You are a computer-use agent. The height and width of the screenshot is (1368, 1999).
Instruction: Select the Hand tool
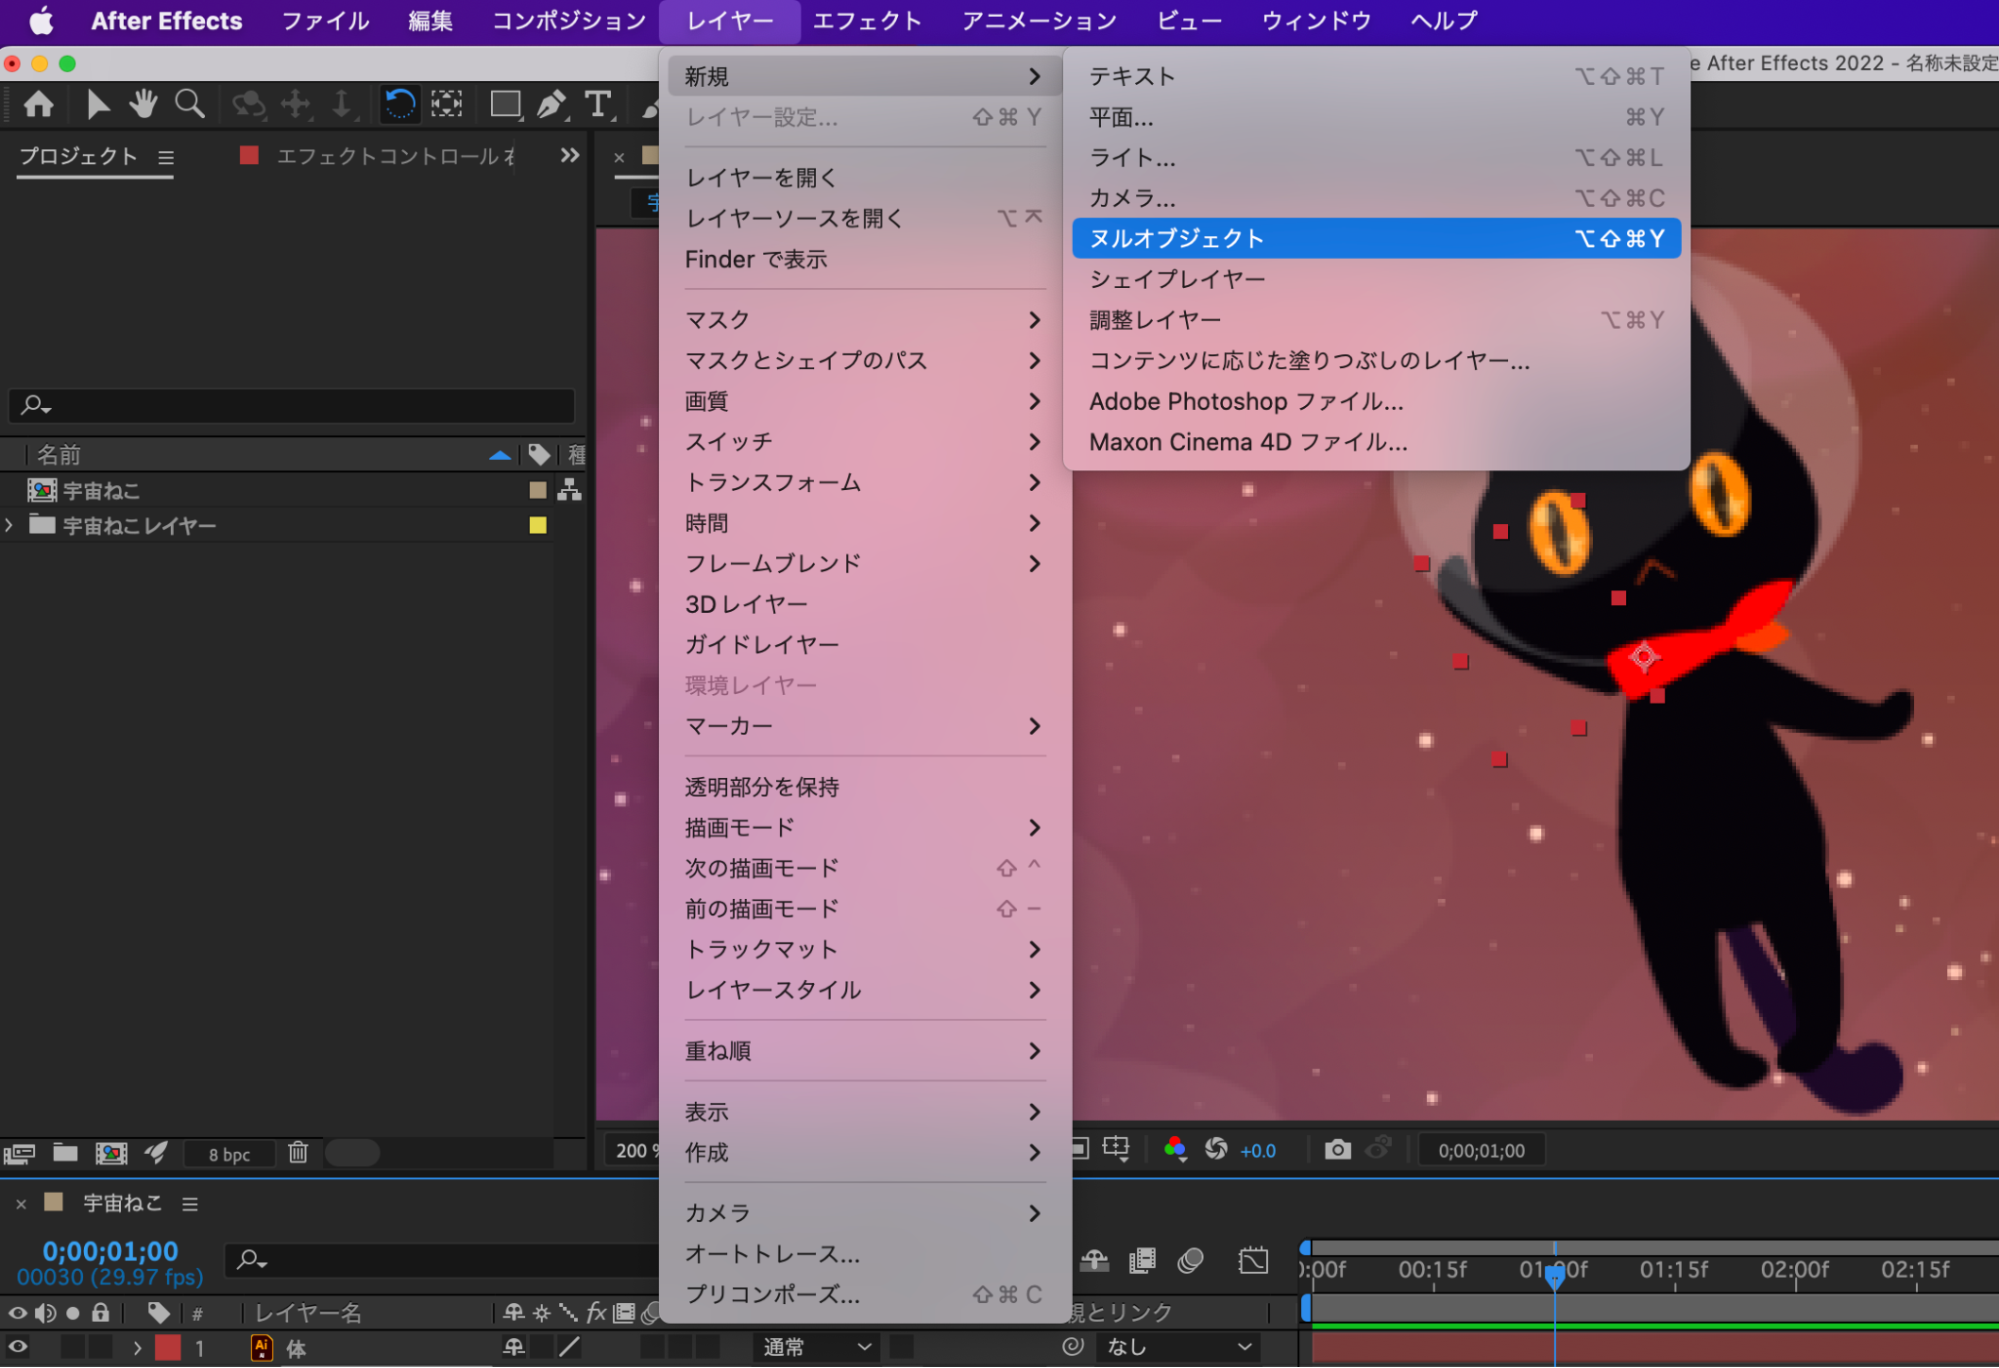[143, 104]
